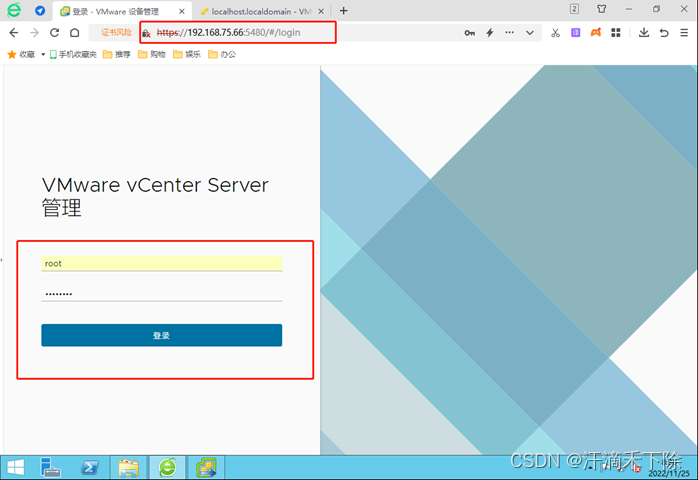Click the password input field

click(x=162, y=293)
